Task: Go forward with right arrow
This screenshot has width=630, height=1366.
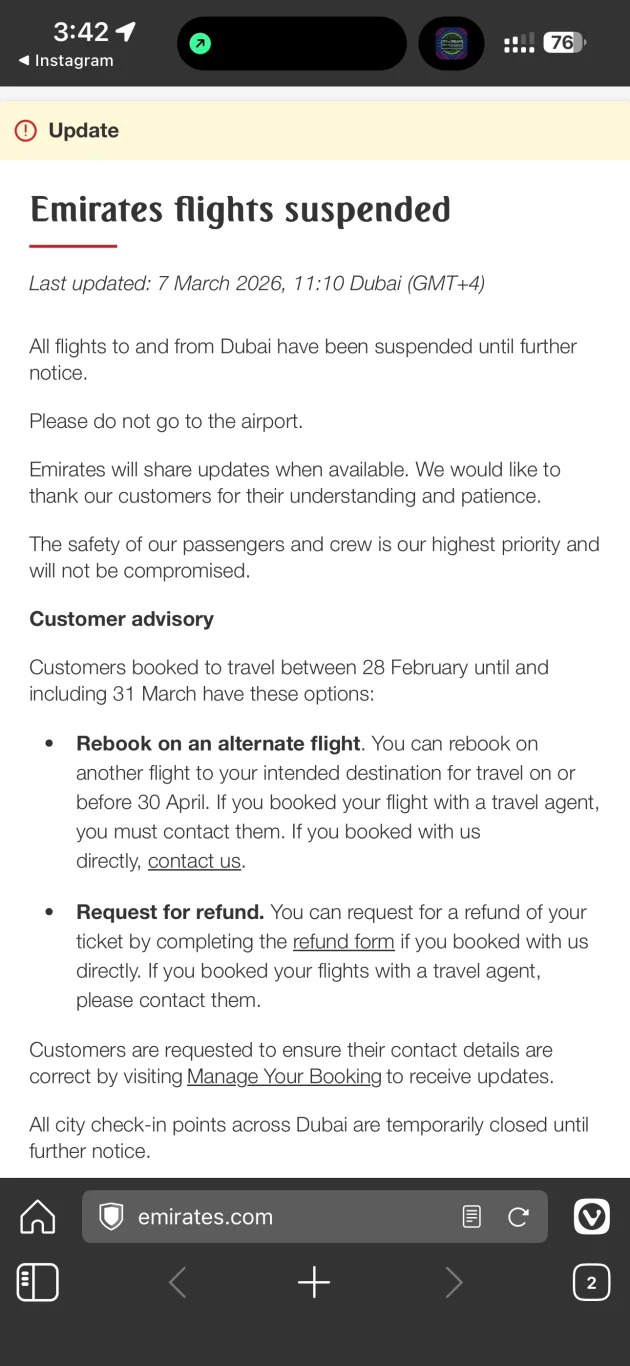Action: click(x=454, y=1282)
